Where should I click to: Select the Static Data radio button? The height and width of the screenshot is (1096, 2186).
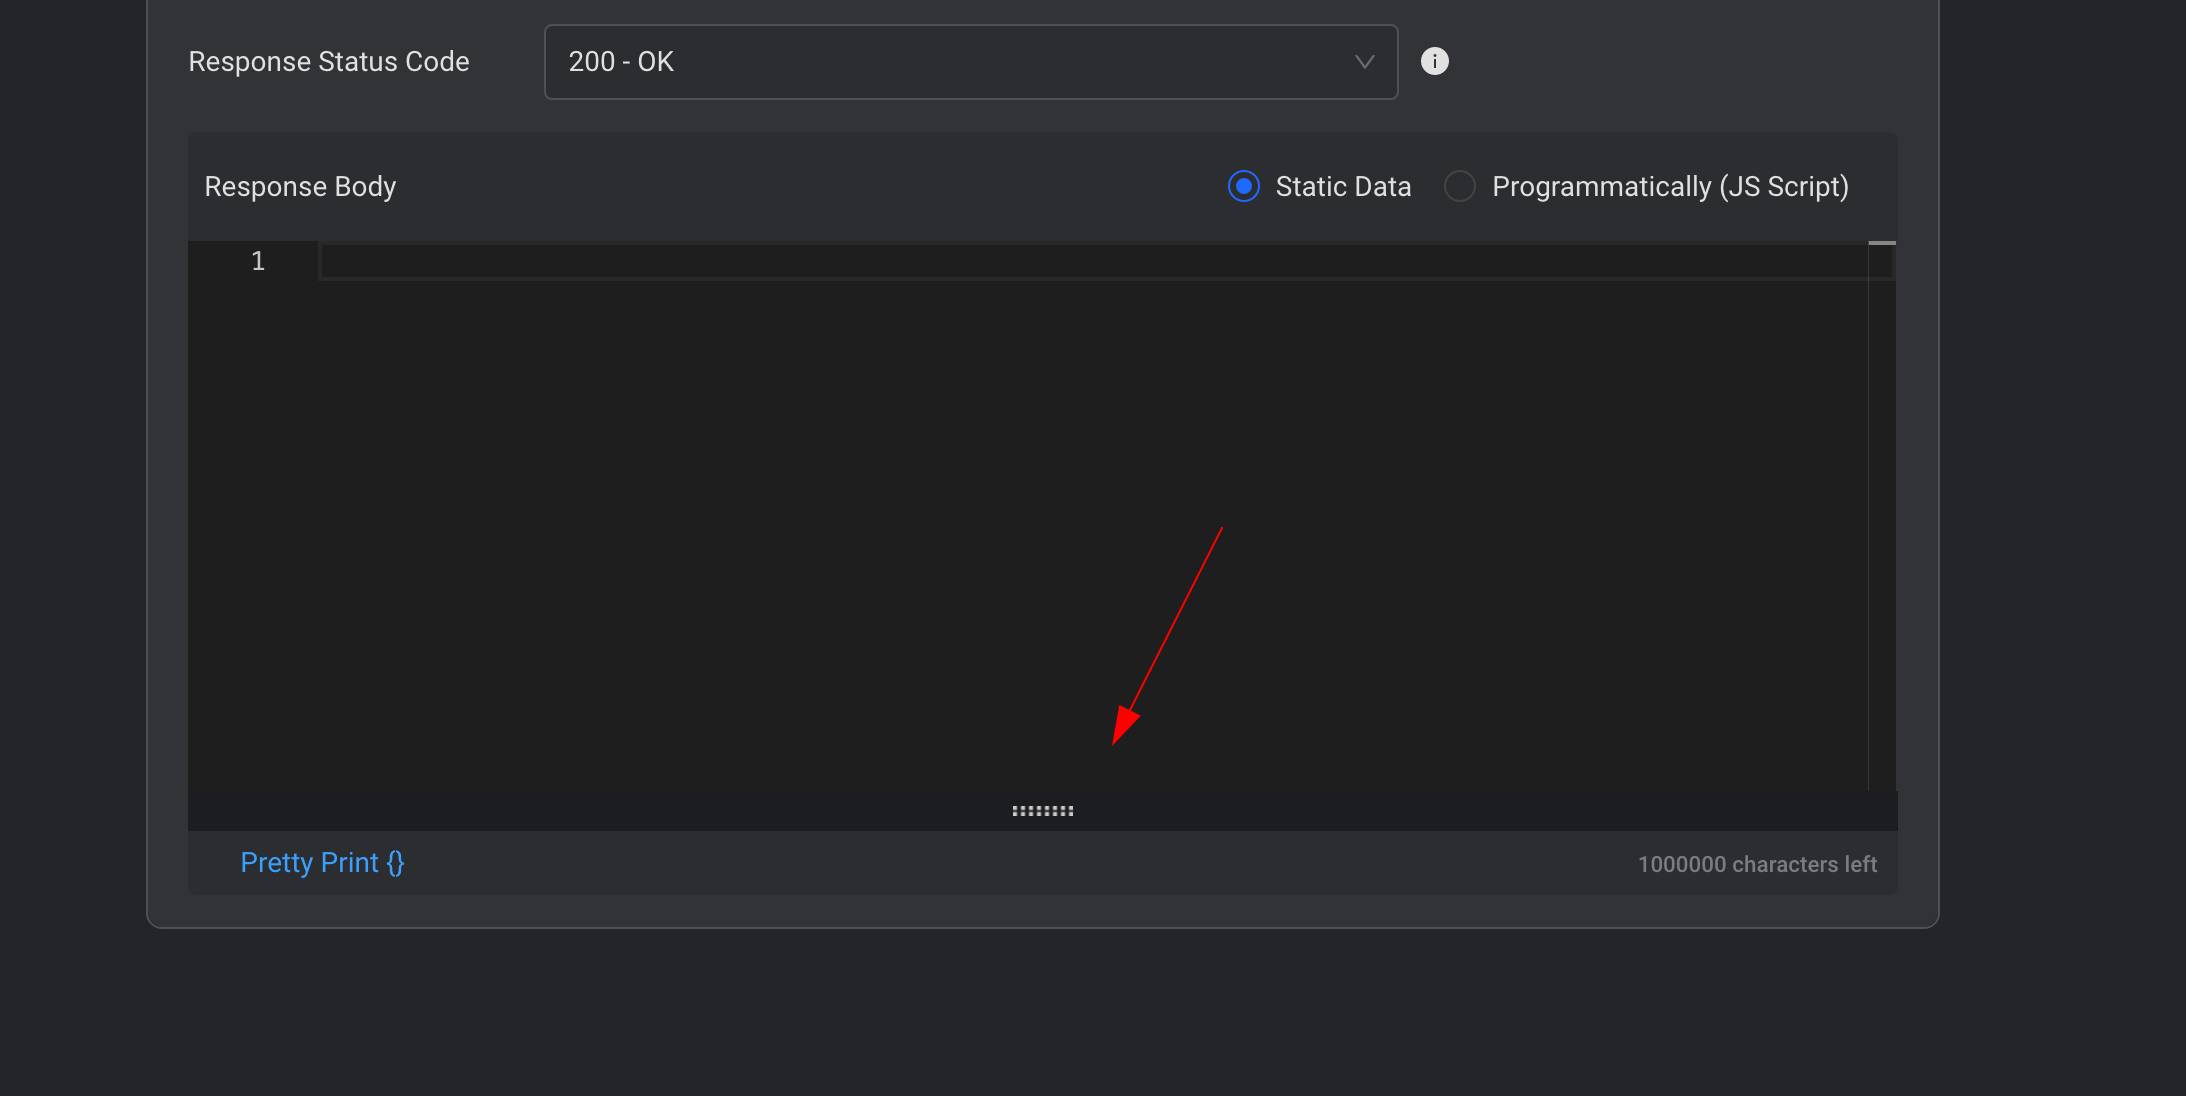[x=1243, y=186]
